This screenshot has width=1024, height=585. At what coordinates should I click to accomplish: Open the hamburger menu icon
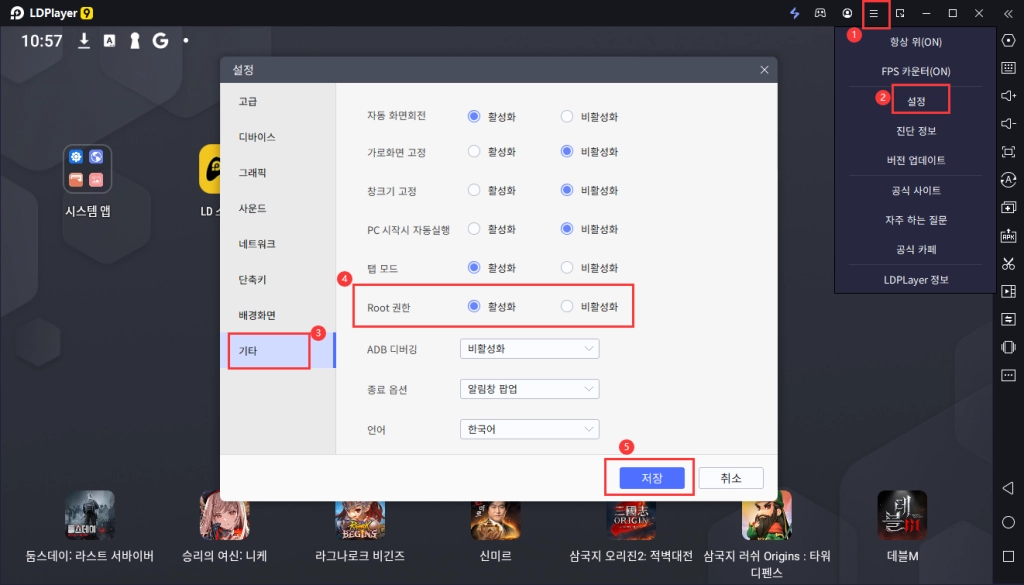point(873,13)
